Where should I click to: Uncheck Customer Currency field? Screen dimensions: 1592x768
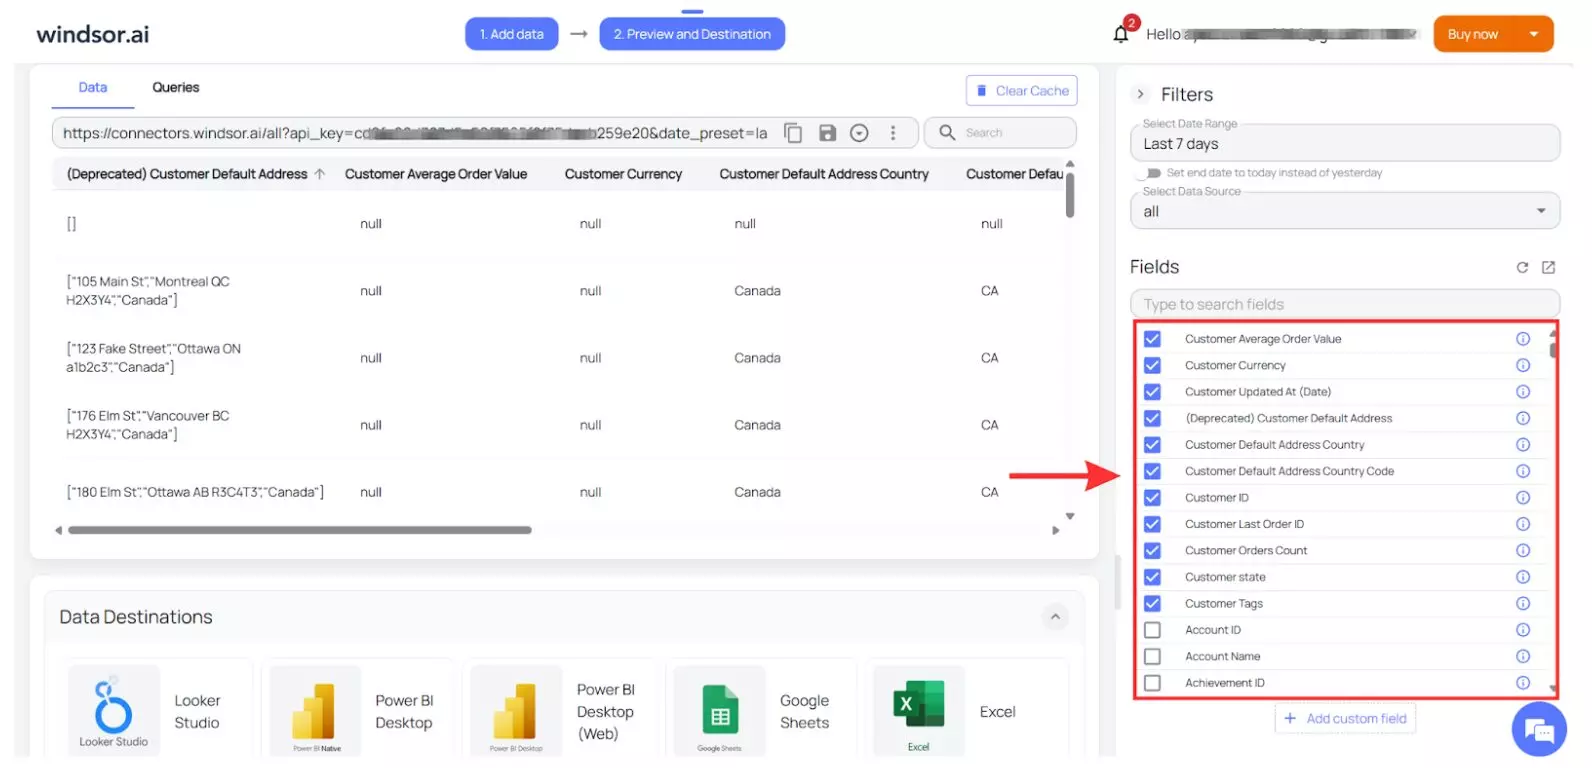pos(1152,365)
